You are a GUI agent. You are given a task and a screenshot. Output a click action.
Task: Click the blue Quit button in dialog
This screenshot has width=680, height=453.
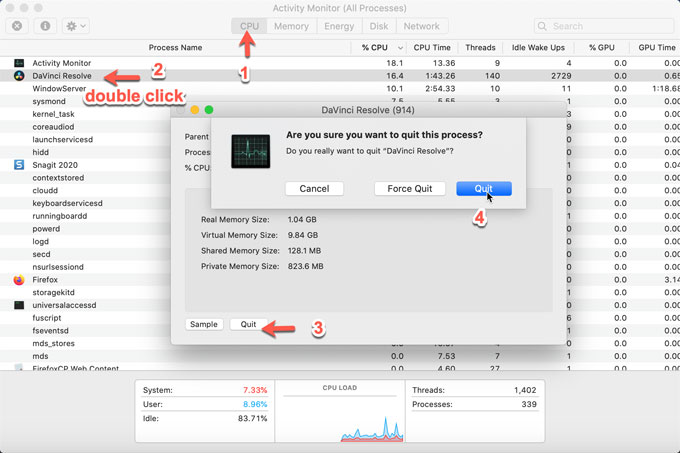[484, 188]
